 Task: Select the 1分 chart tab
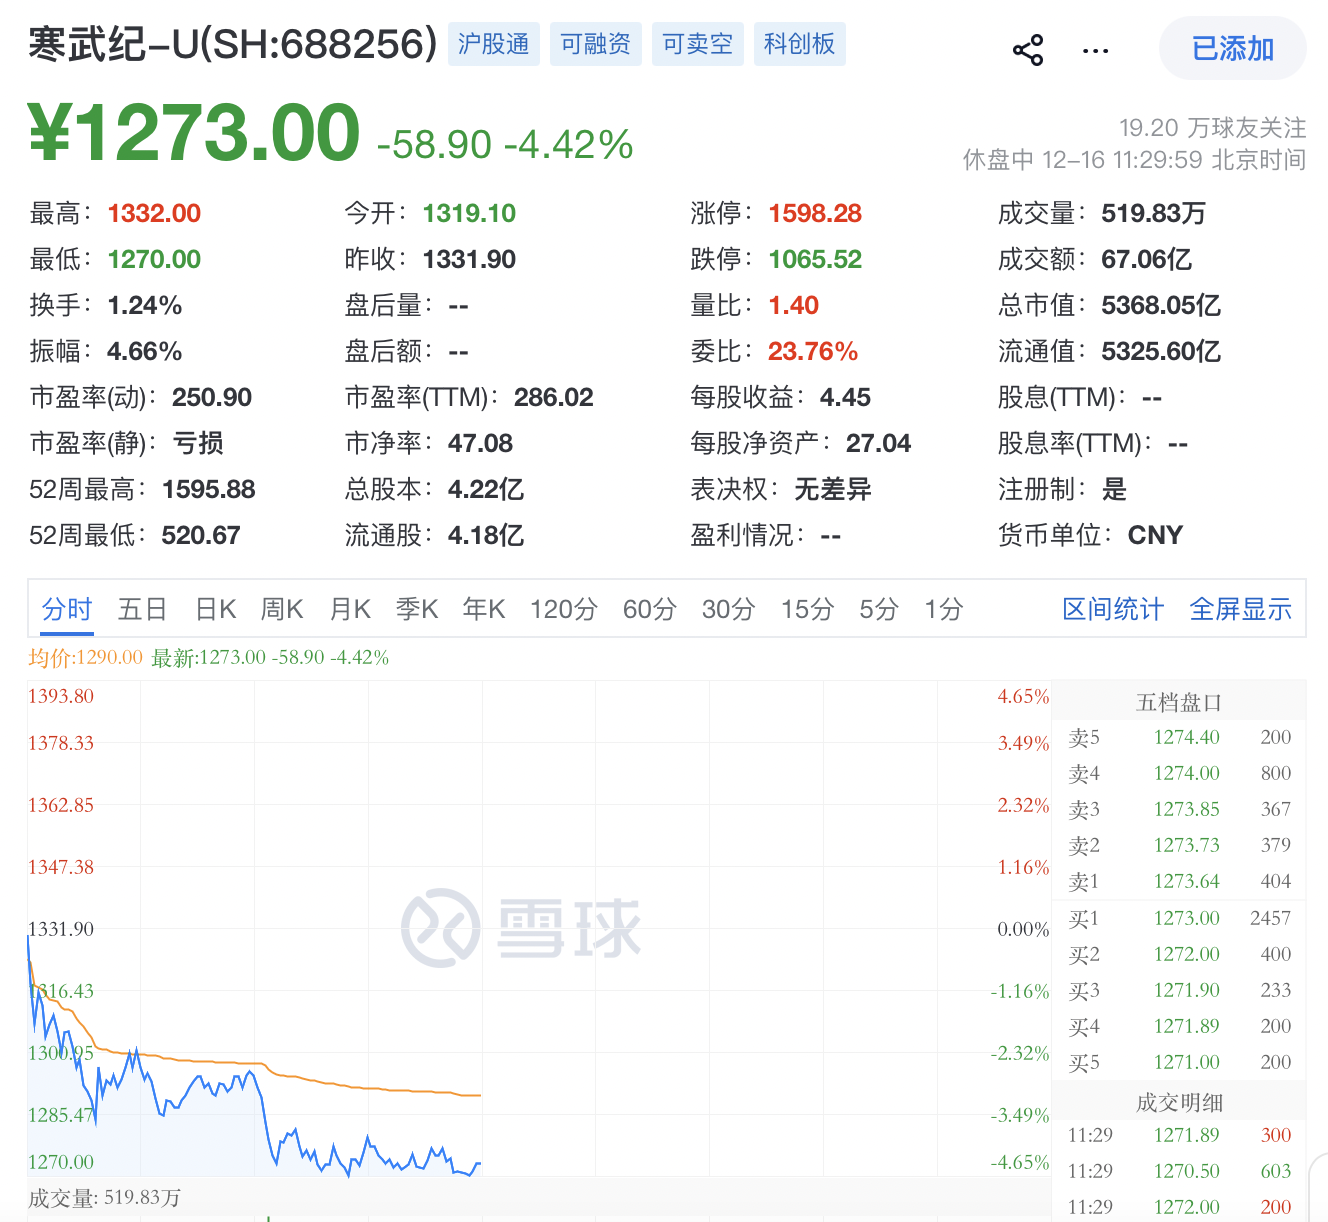[x=943, y=609]
